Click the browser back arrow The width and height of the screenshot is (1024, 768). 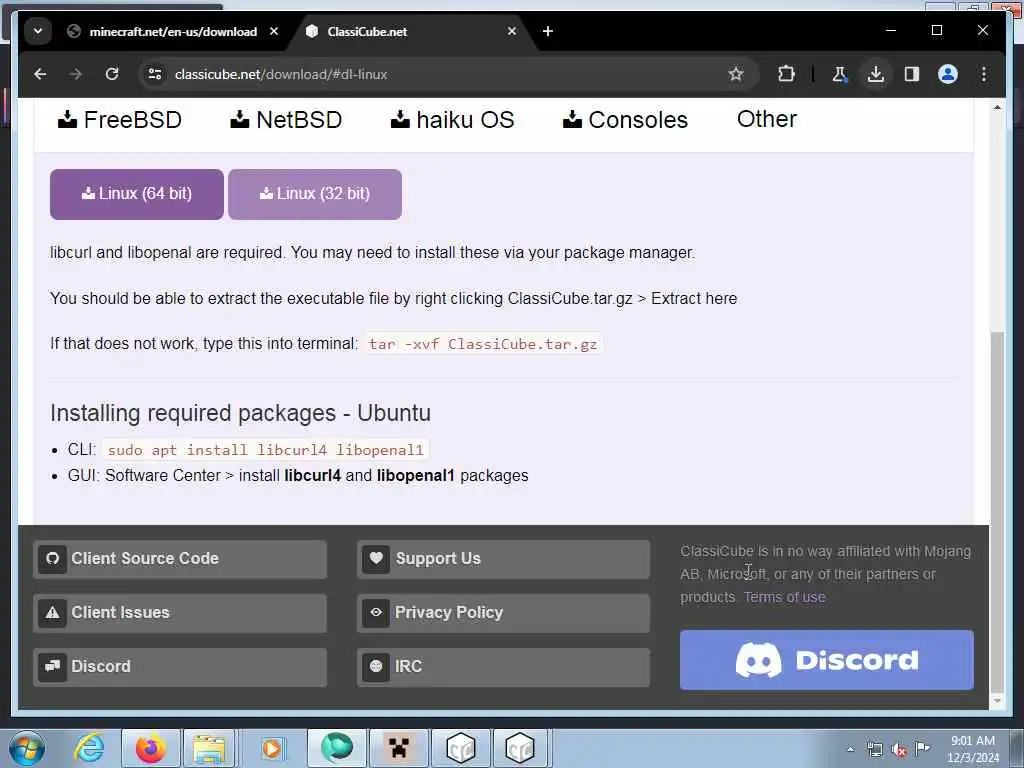40,74
